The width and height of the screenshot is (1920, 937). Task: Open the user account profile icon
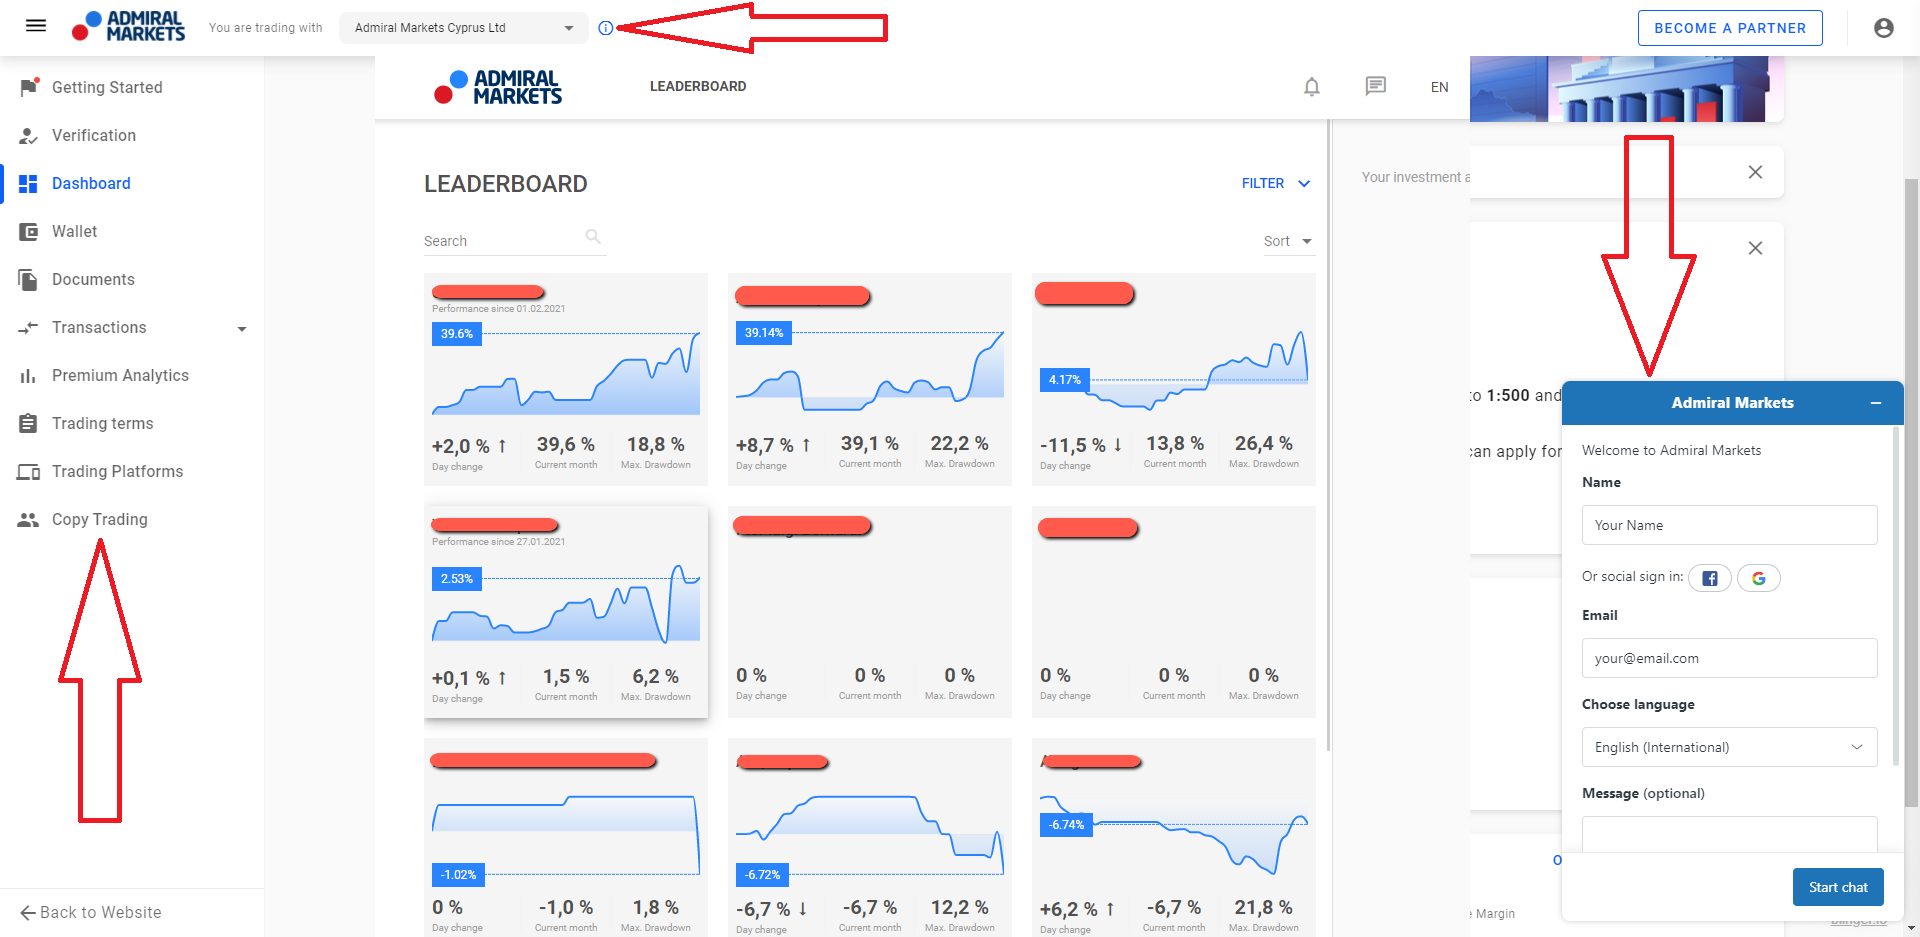coord(1883,28)
